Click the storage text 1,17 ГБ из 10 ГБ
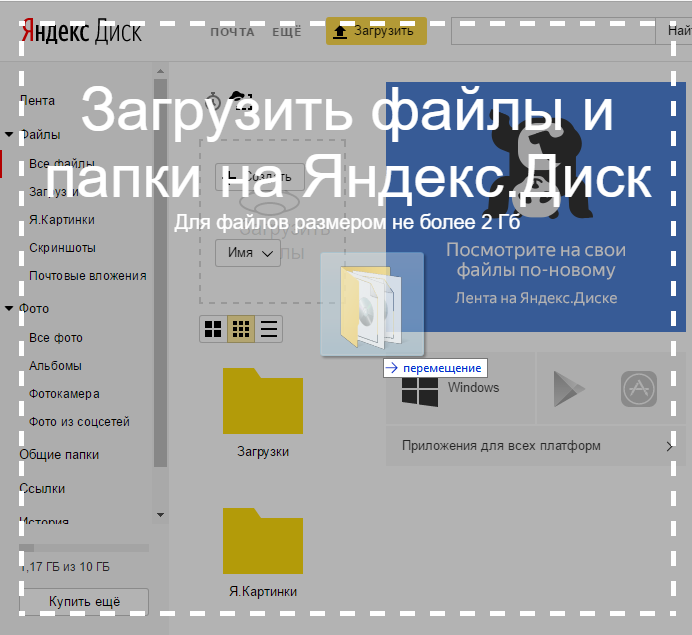 64,567
